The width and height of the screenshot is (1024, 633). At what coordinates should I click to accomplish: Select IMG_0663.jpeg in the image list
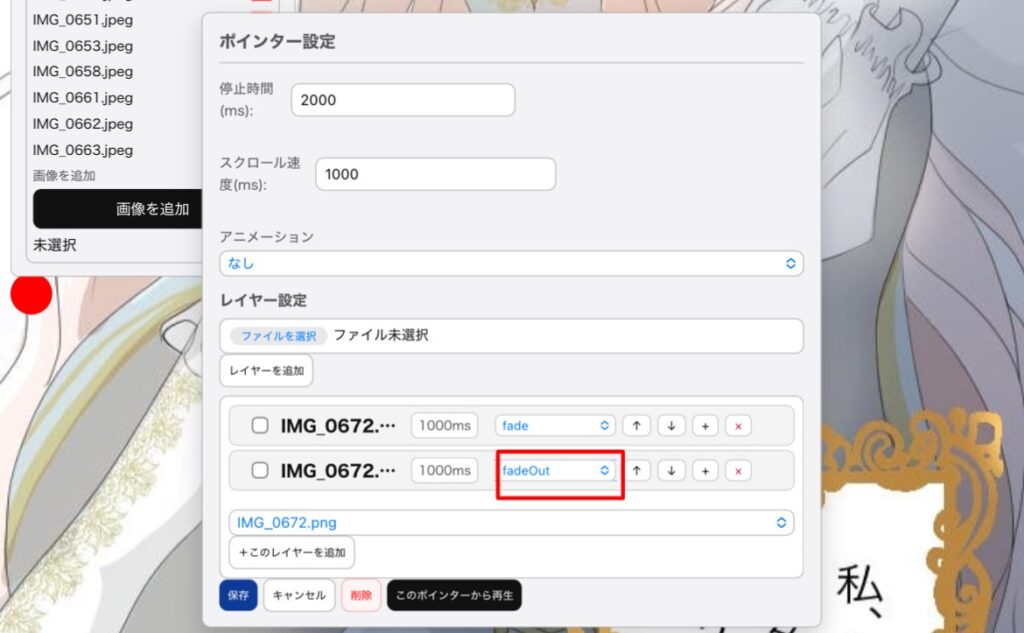click(83, 150)
